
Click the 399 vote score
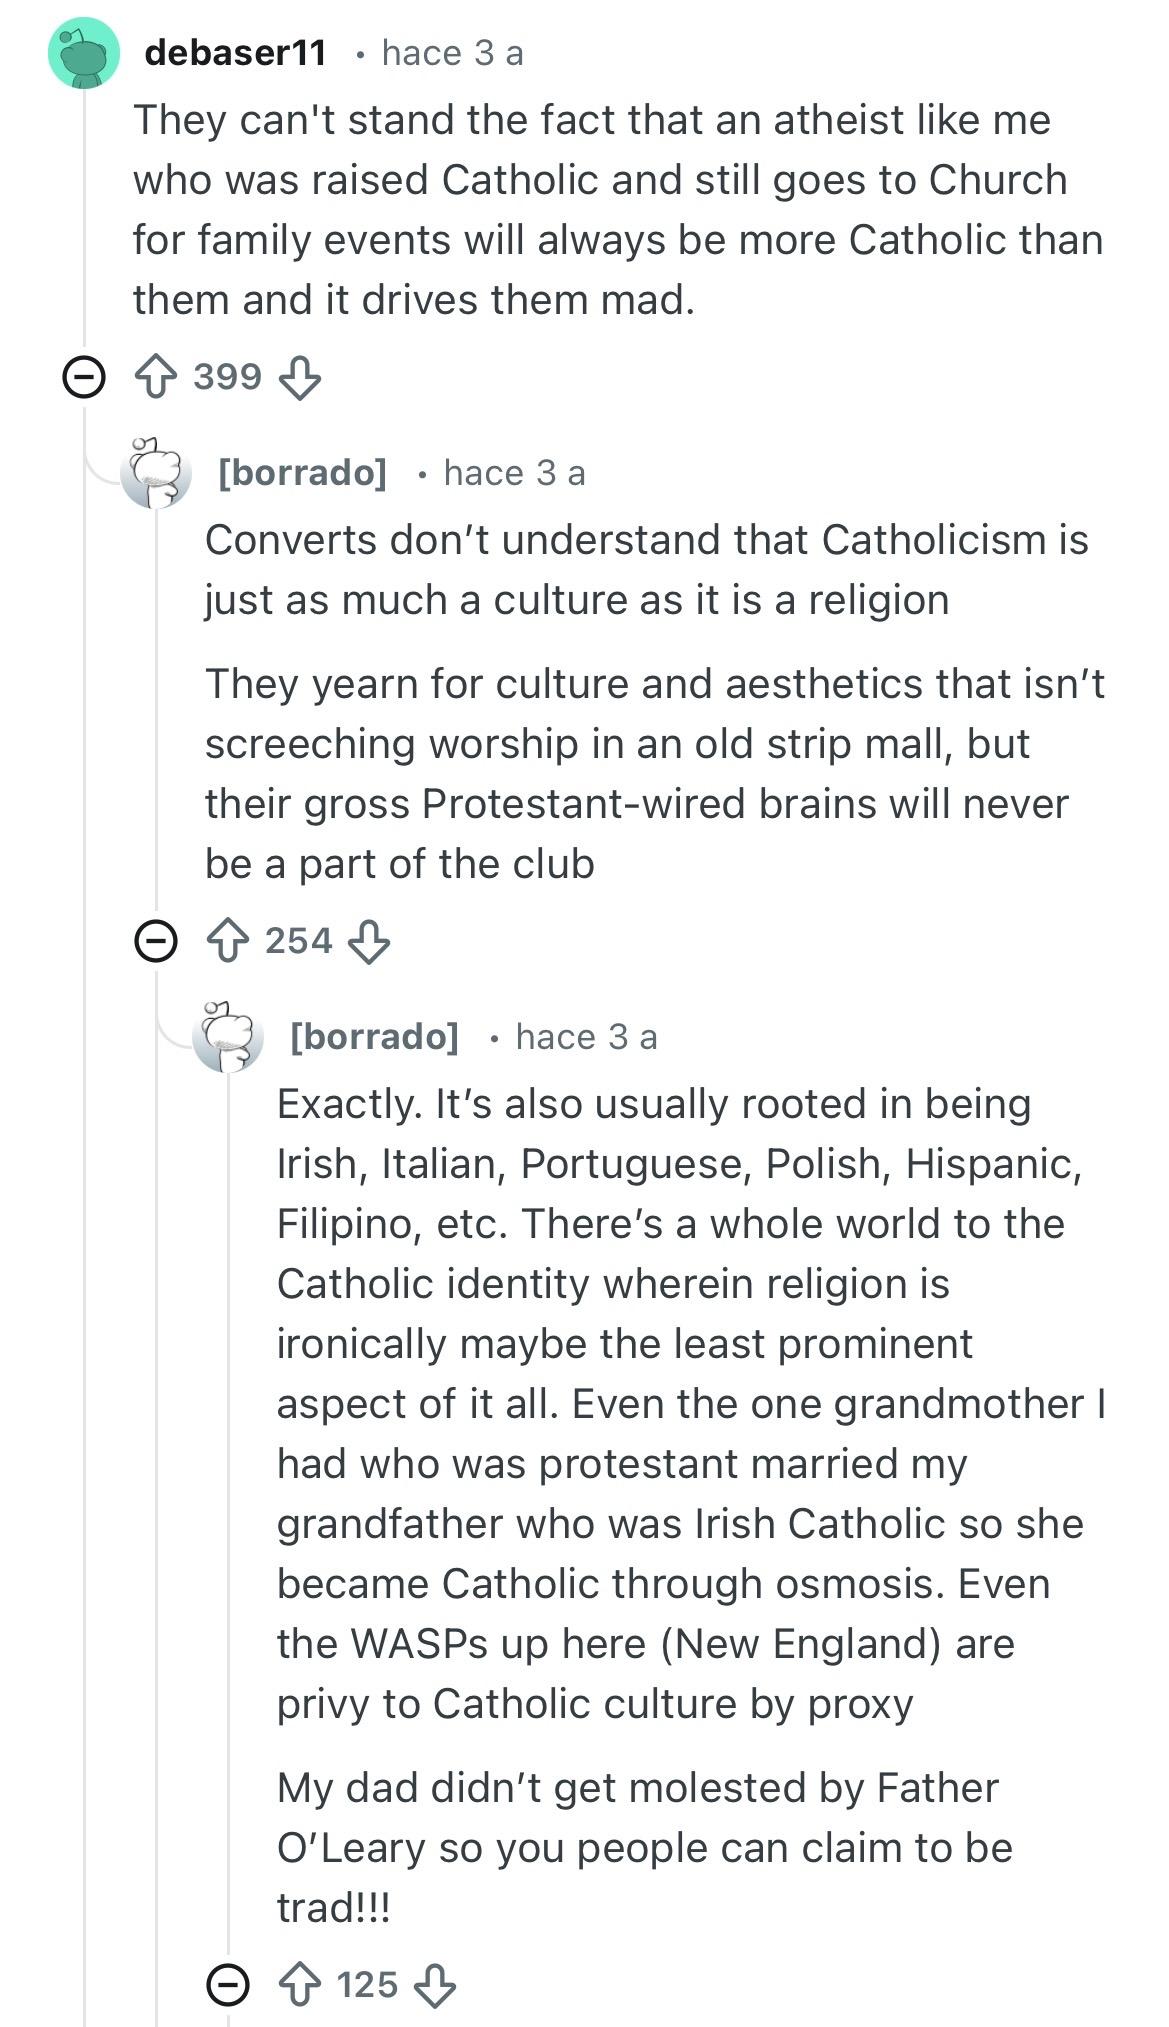pos(227,377)
